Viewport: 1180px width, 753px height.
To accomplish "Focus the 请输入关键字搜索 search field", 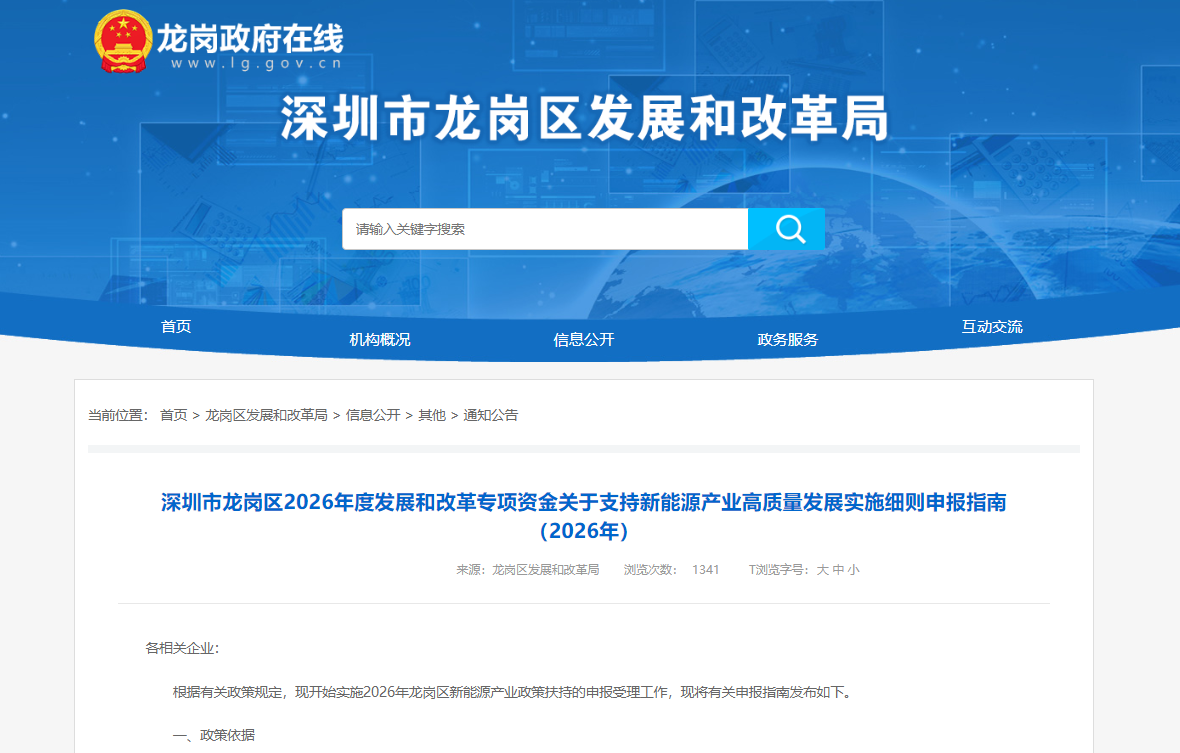I will click(544, 229).
